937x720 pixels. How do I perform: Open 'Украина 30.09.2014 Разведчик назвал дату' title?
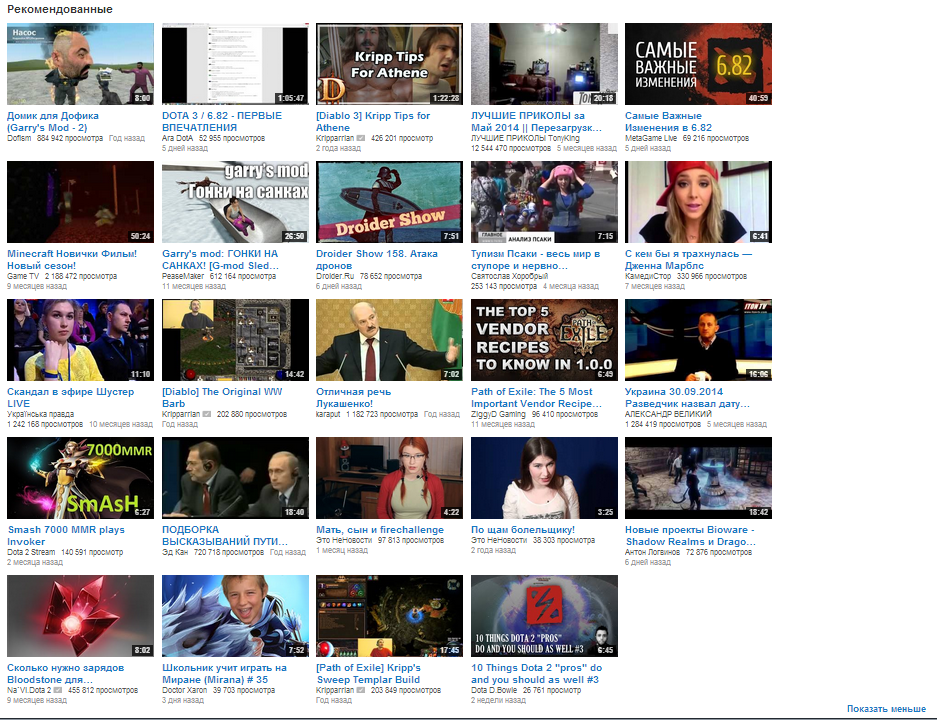[x=687, y=397]
